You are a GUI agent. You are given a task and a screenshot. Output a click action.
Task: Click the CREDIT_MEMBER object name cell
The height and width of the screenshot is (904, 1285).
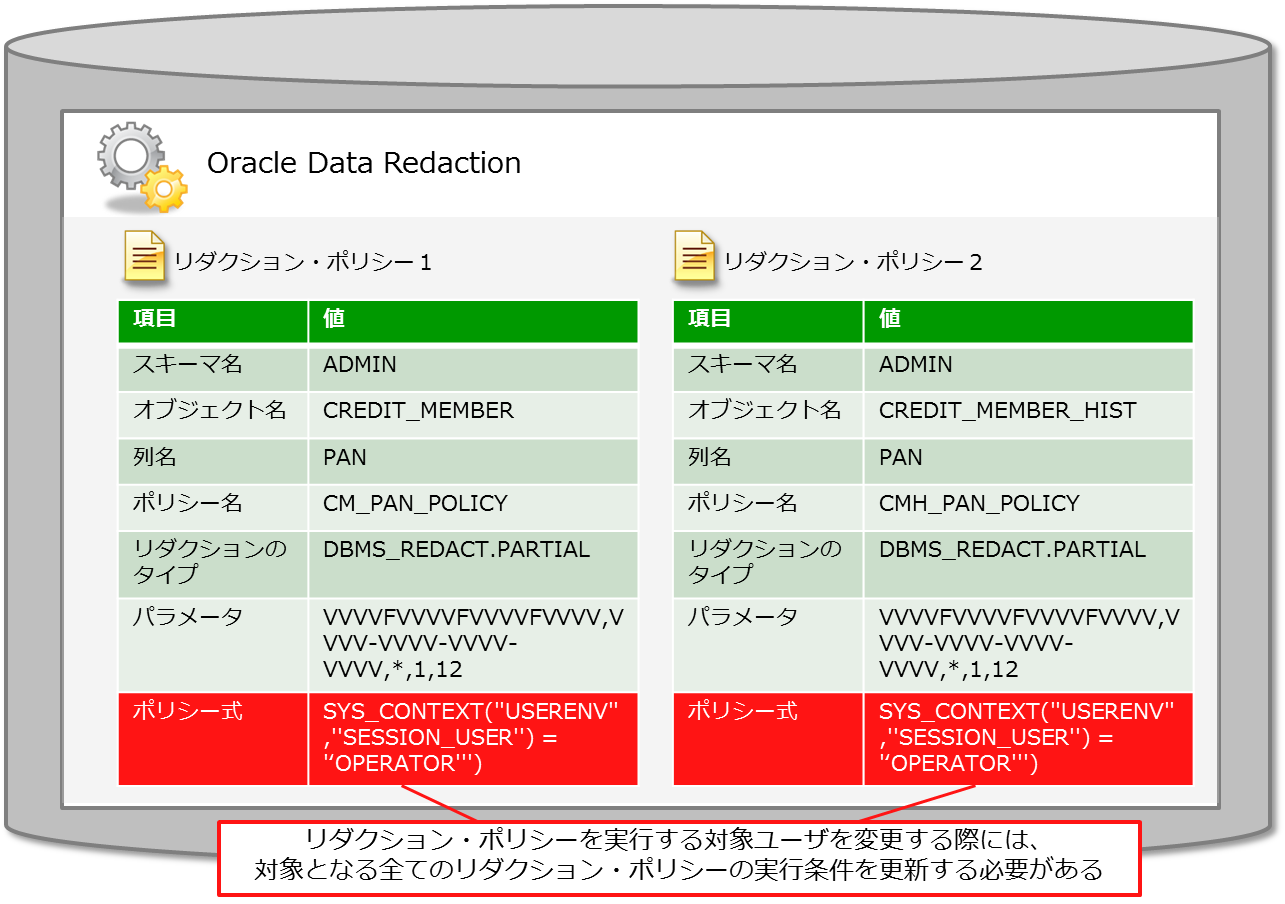point(473,414)
